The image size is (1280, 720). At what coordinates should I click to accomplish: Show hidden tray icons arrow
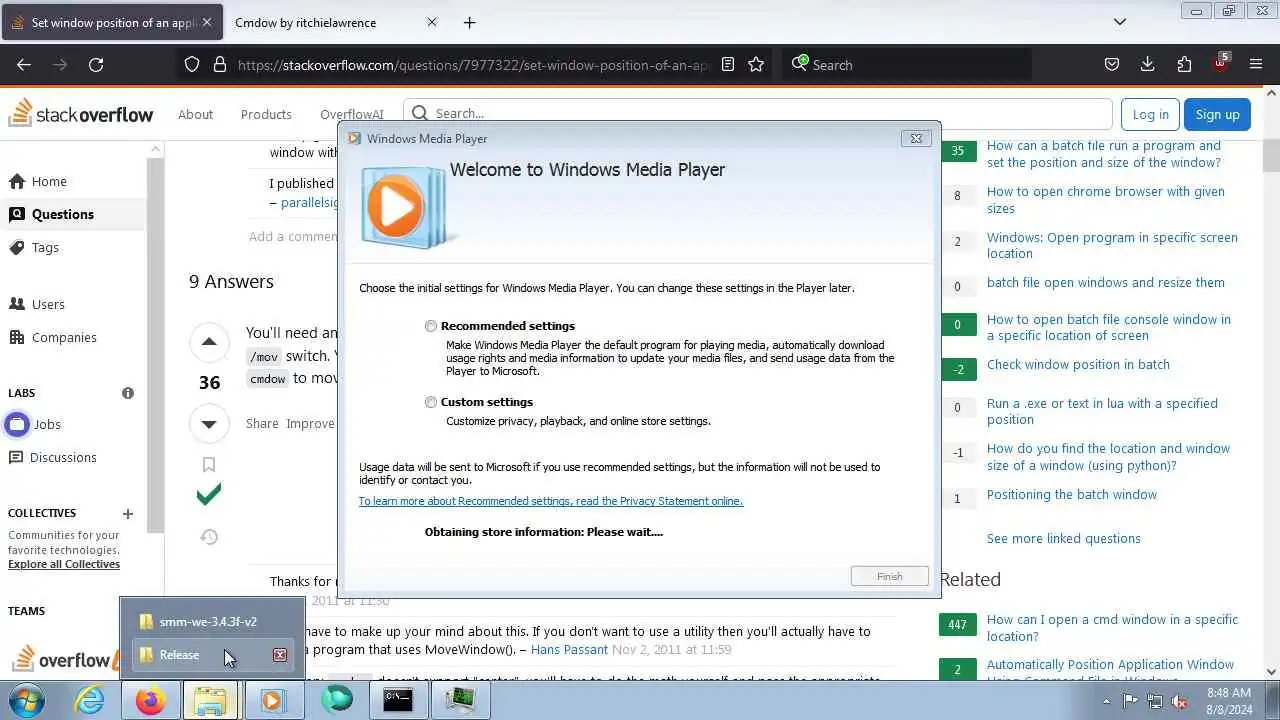click(x=1107, y=700)
